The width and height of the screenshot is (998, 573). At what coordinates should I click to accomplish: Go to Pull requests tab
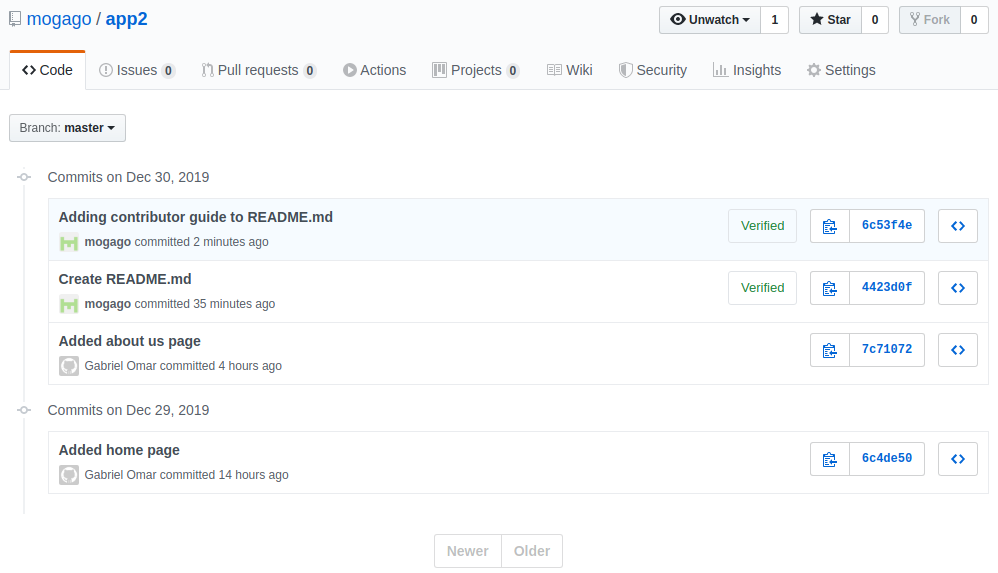[258, 70]
